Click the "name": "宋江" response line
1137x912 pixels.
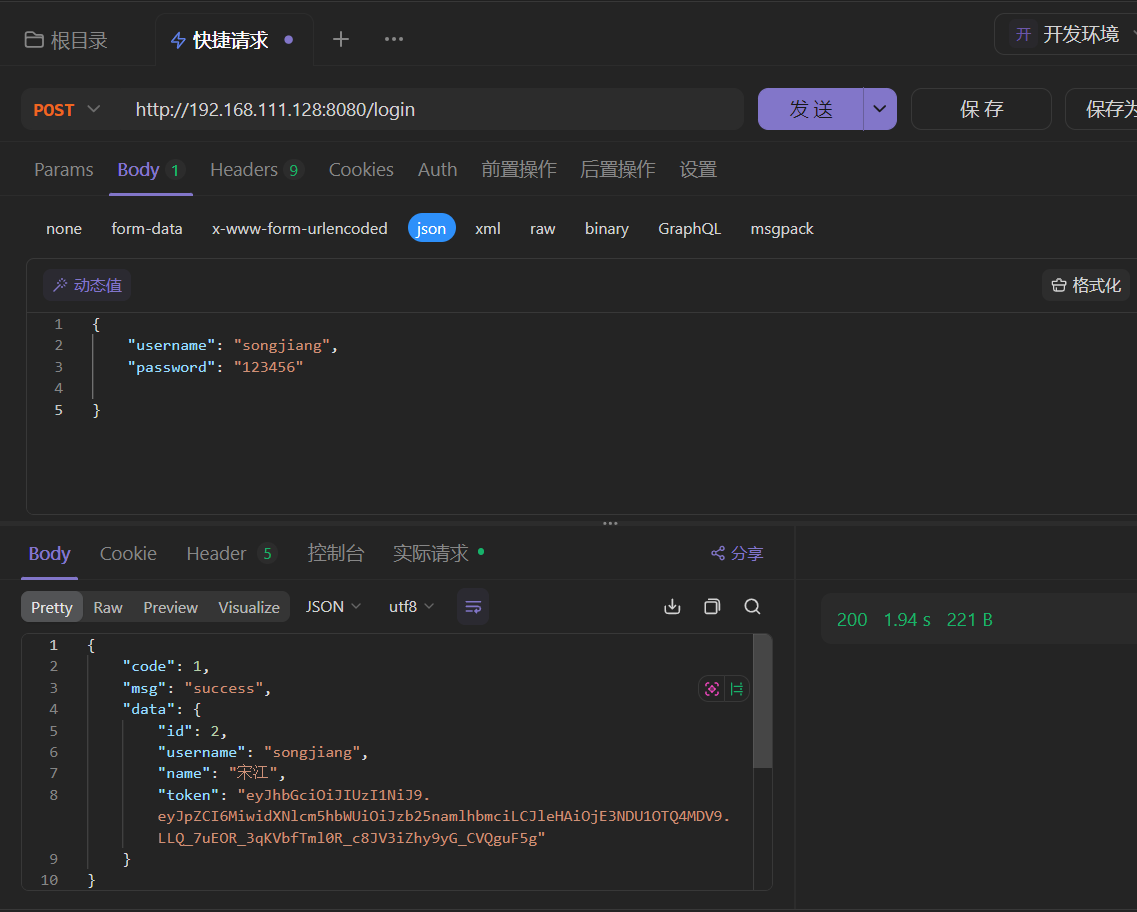[221, 774]
